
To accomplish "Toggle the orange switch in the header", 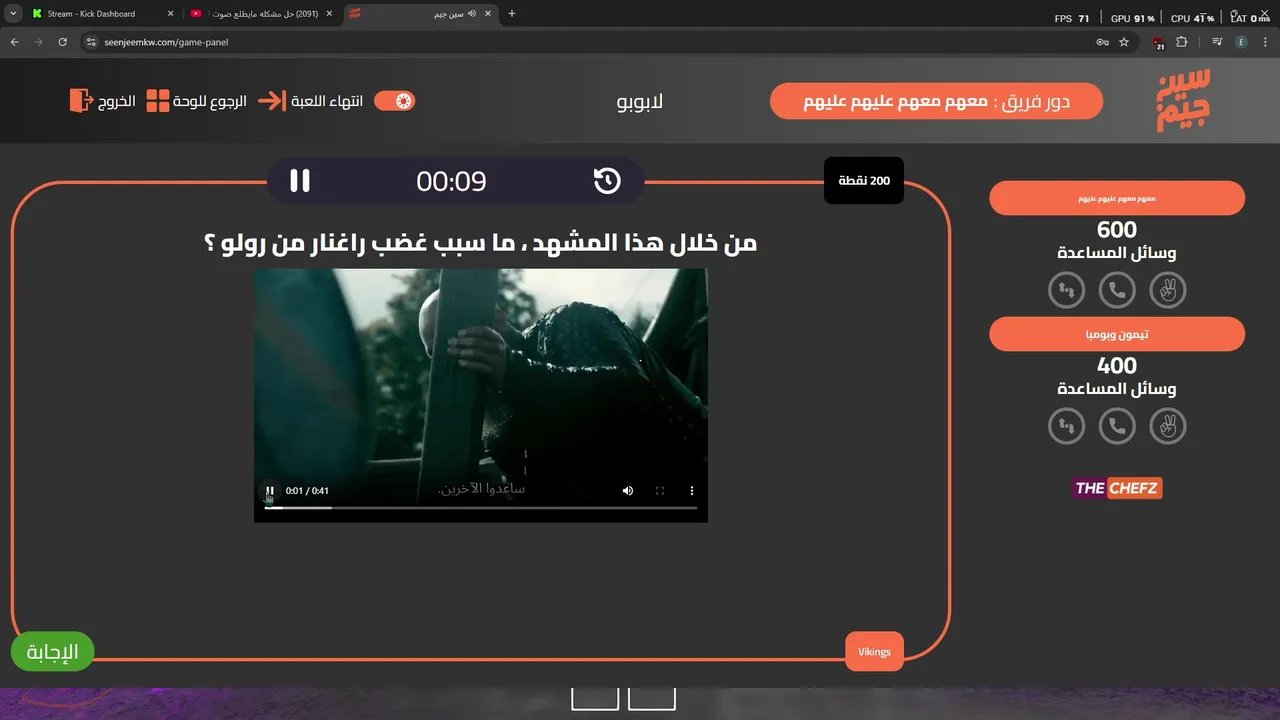I will pos(394,101).
